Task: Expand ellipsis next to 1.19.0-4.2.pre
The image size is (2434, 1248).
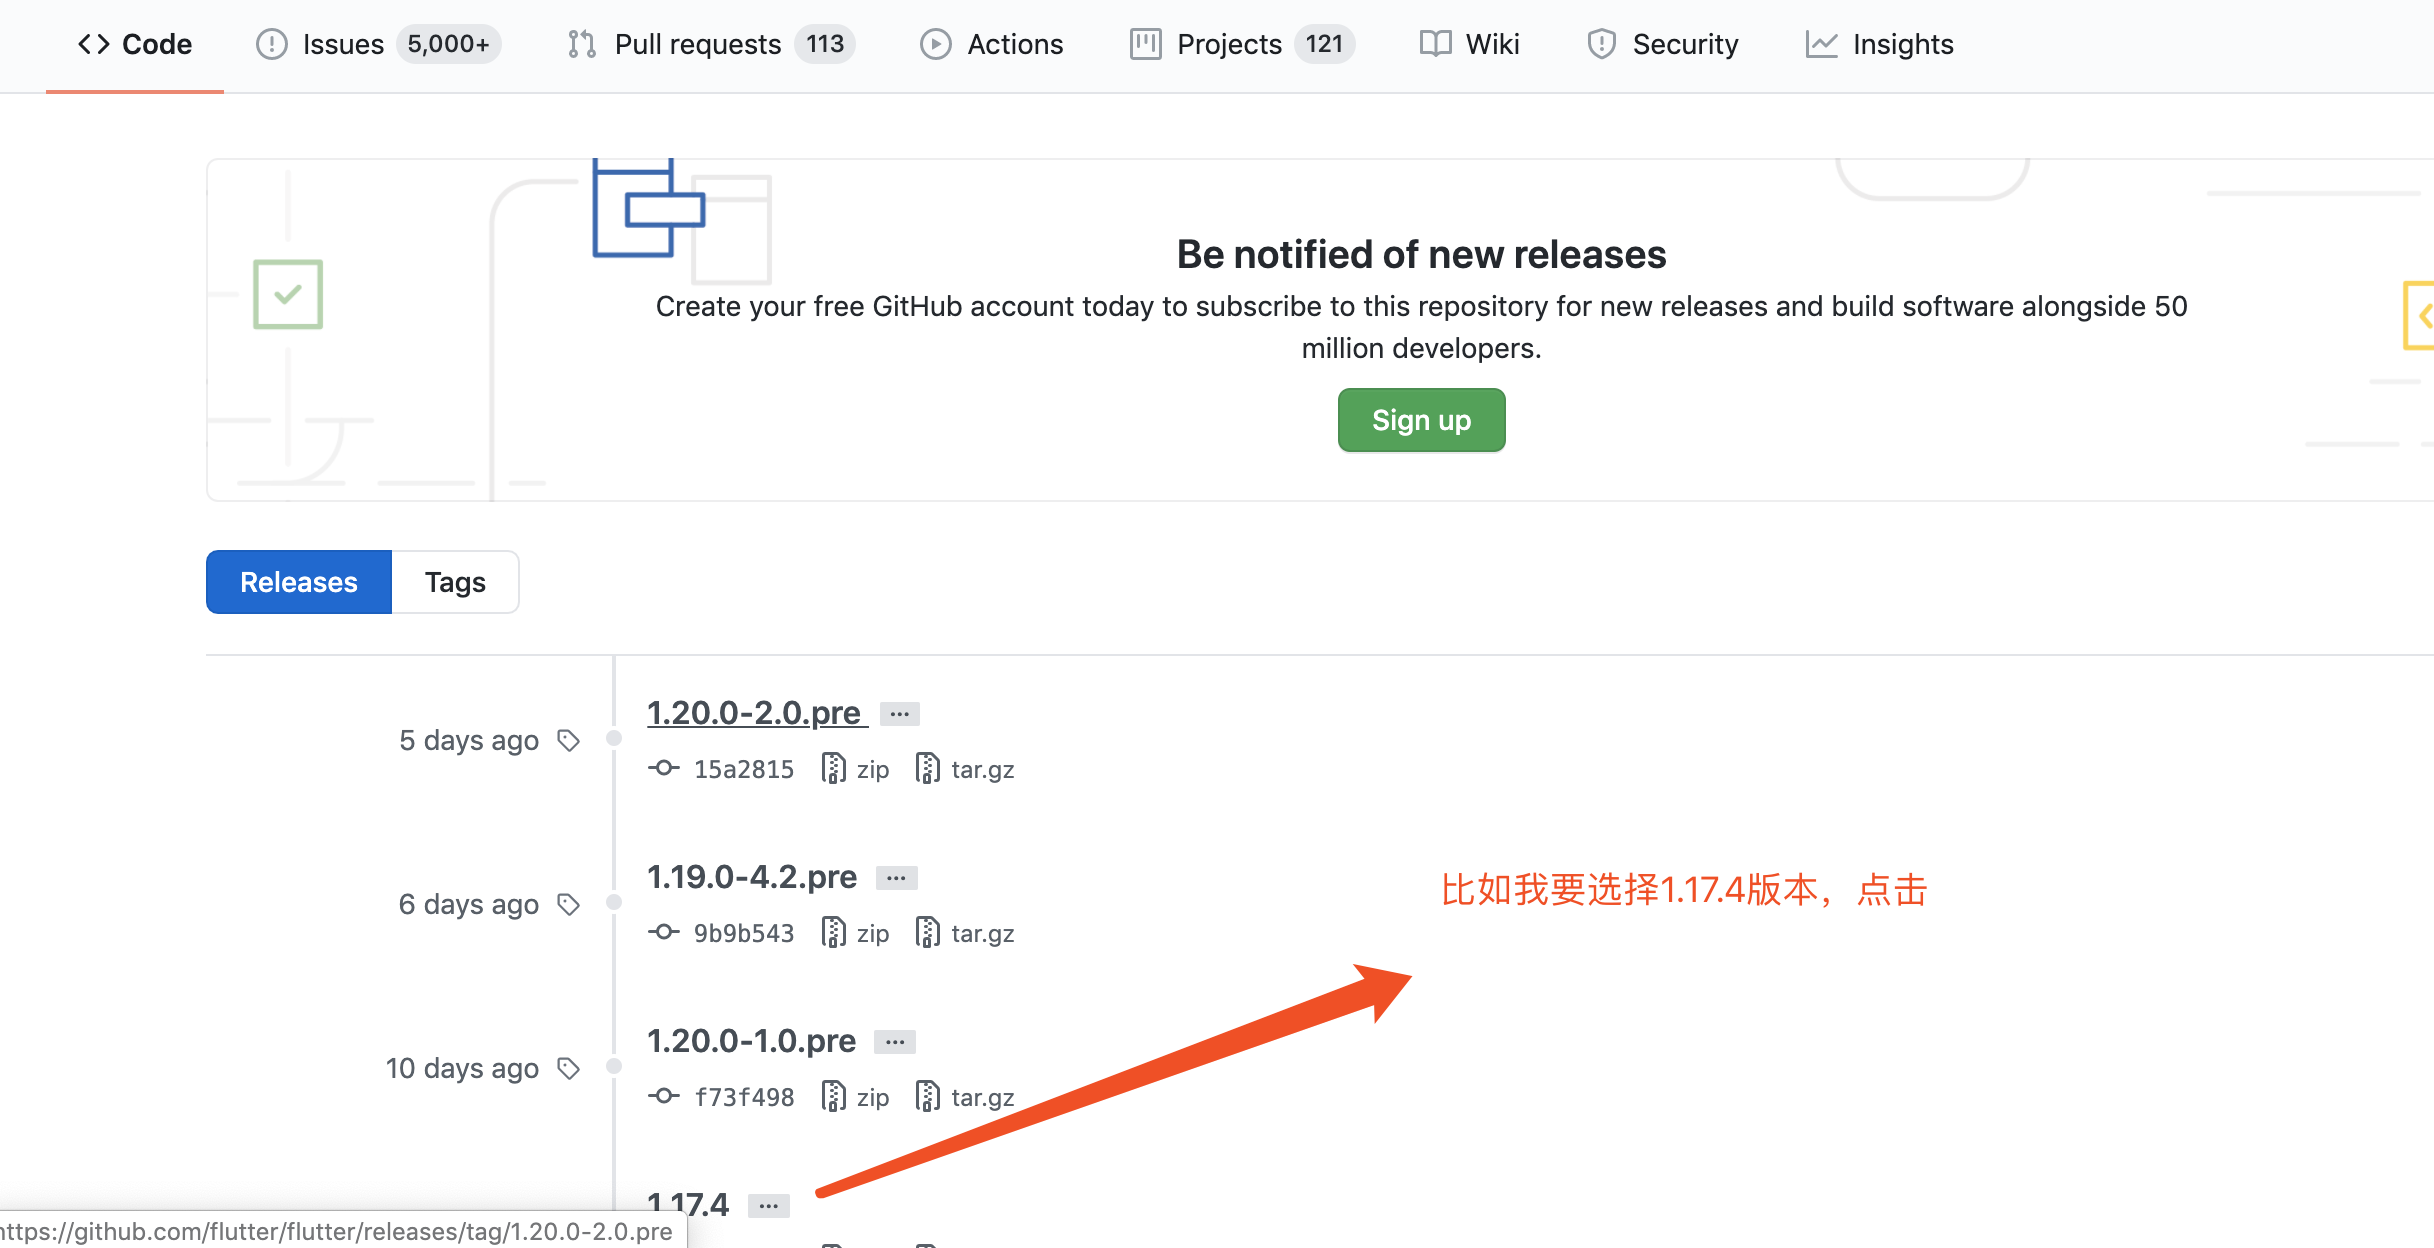Action: (x=896, y=878)
